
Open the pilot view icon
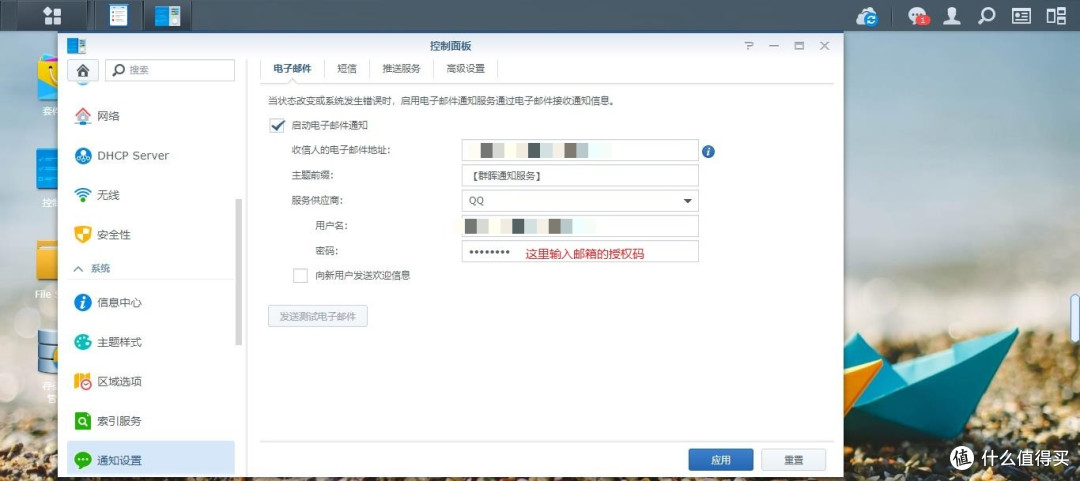point(1056,16)
